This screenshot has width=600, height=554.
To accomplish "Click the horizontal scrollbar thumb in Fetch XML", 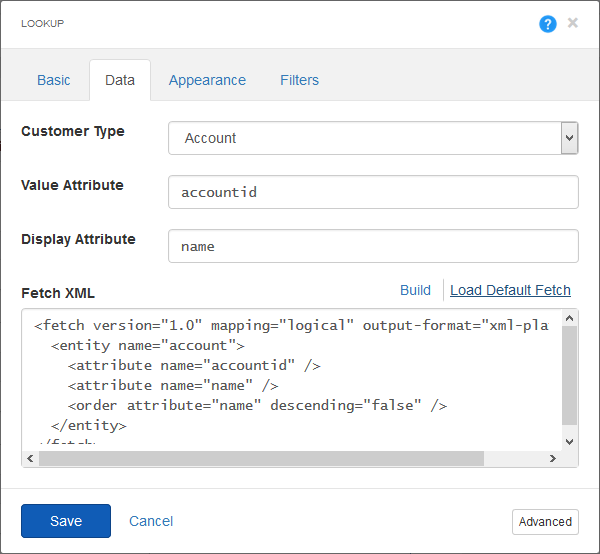I will pyautogui.click(x=261, y=458).
